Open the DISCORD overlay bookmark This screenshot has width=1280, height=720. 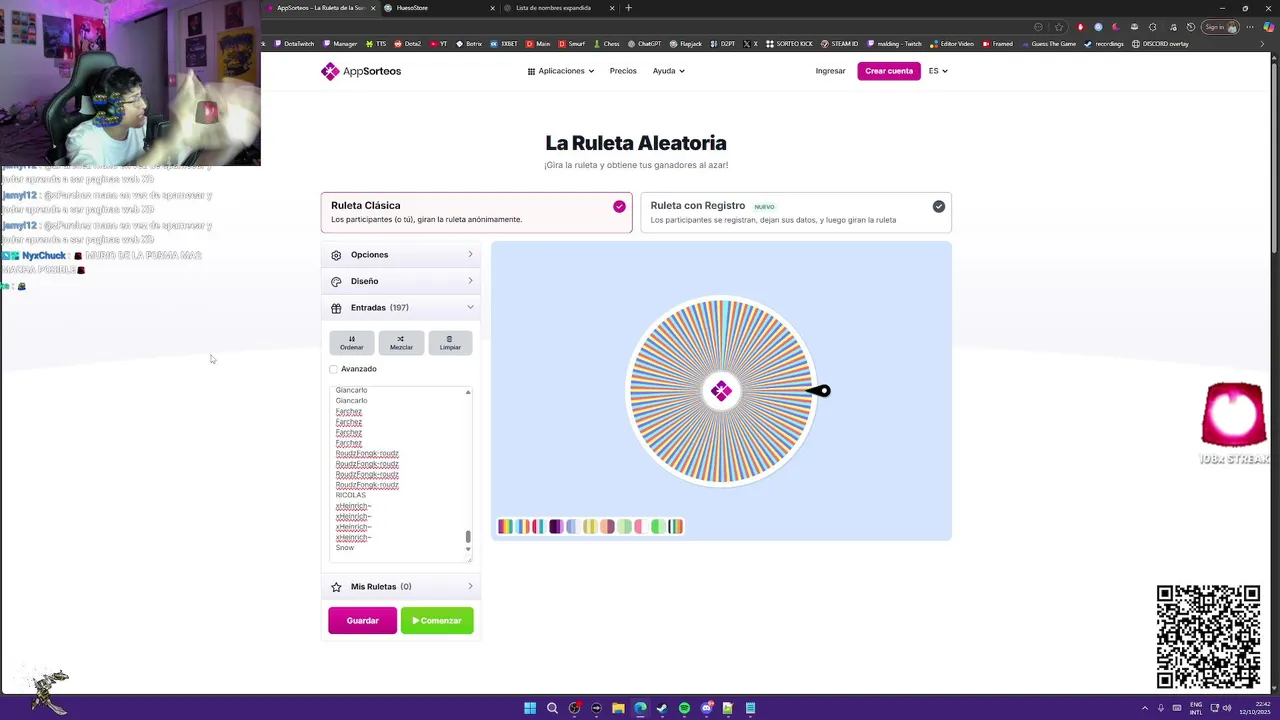click(x=1160, y=44)
